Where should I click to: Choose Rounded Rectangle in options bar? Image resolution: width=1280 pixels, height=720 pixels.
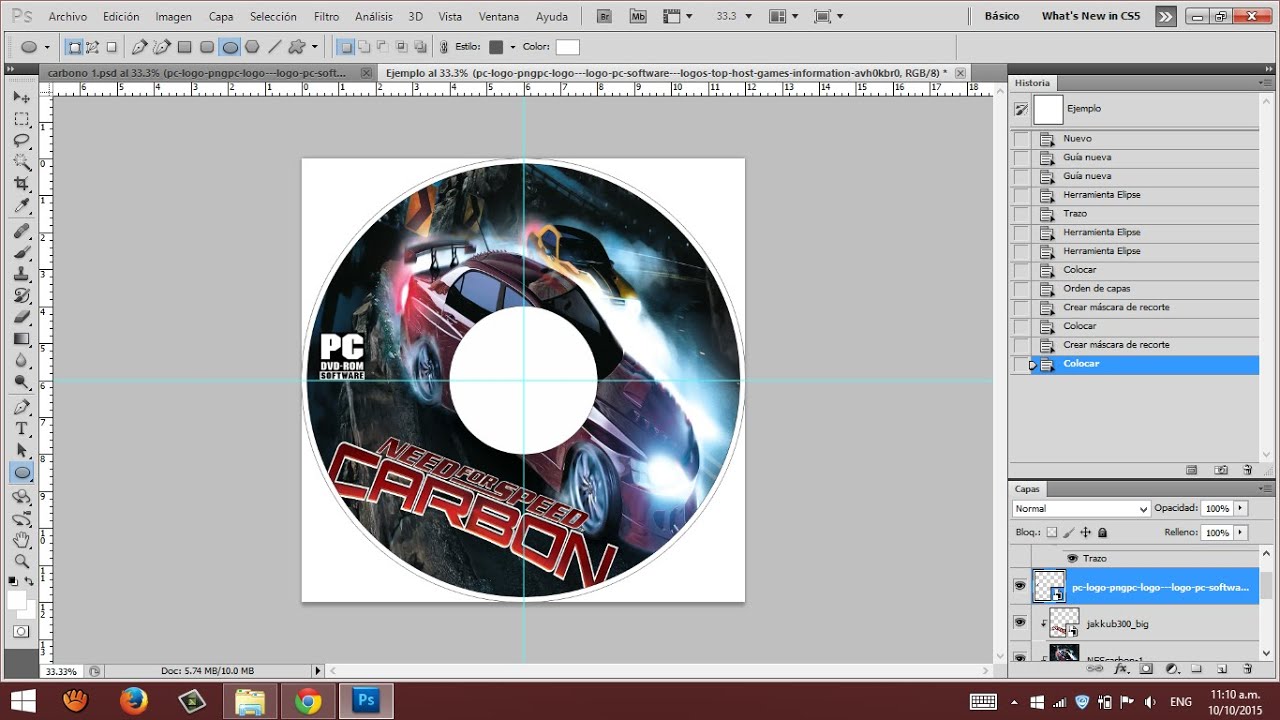tap(207, 47)
